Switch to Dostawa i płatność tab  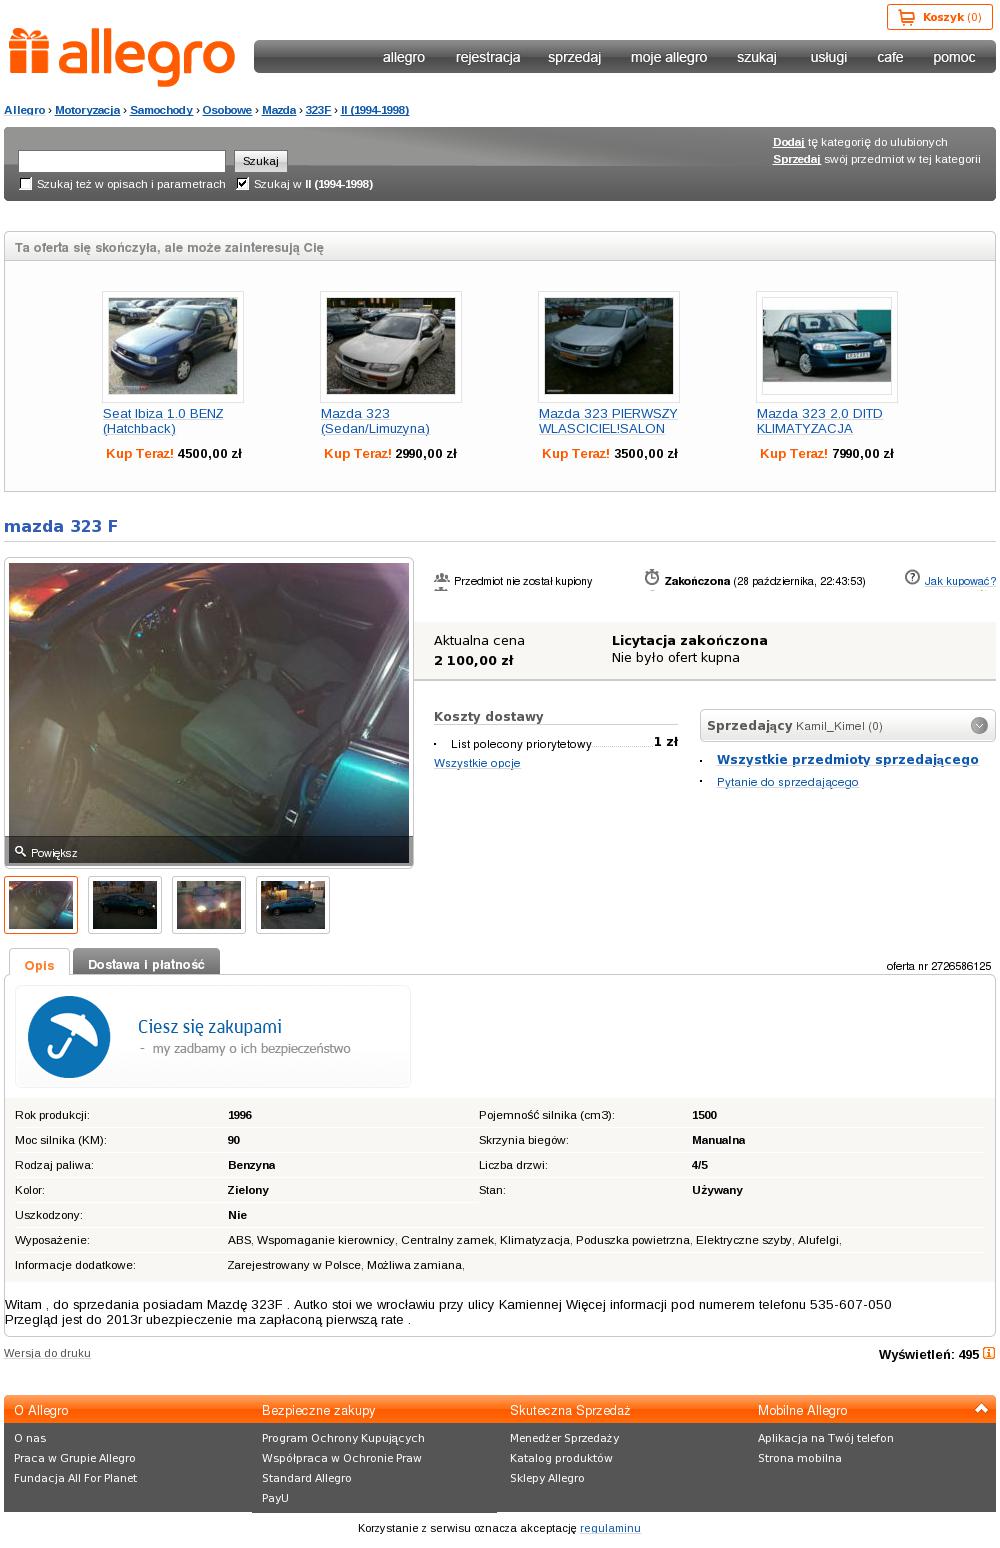pos(146,964)
